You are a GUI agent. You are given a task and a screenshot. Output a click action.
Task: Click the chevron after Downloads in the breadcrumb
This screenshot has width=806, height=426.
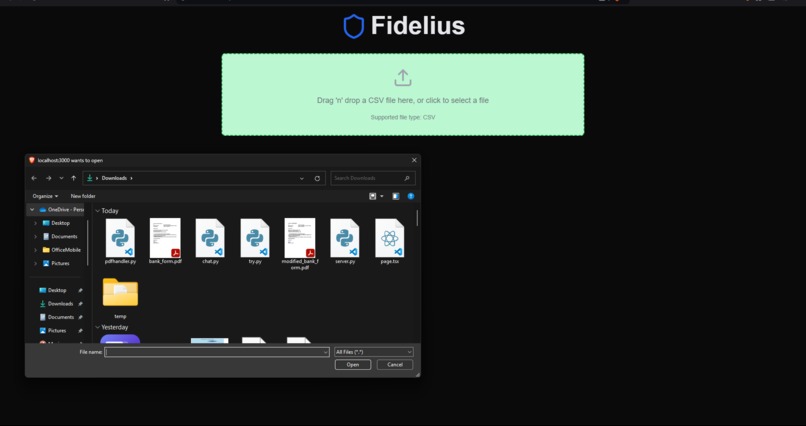131,178
